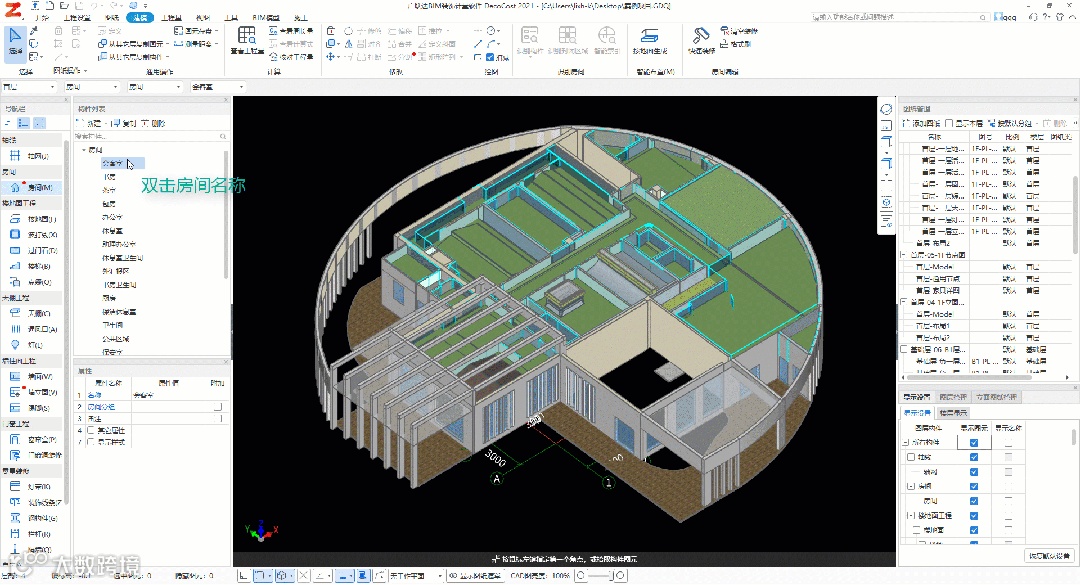Switch to 楼层显示 sub-tab
Image resolution: width=1080 pixels, height=585 pixels.
(x=953, y=413)
